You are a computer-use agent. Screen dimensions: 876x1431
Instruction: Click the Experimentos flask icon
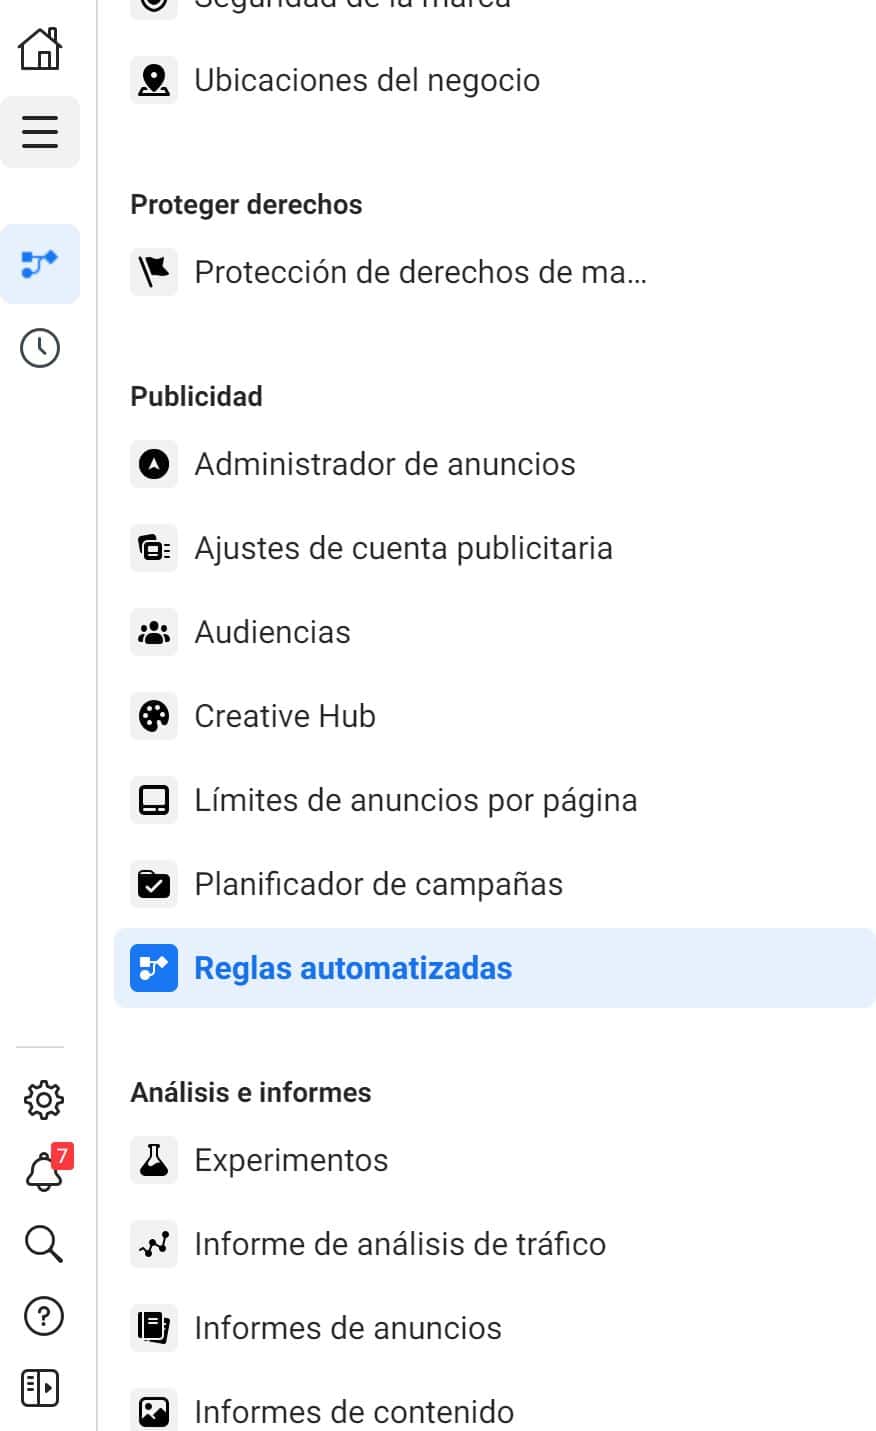pos(154,1160)
